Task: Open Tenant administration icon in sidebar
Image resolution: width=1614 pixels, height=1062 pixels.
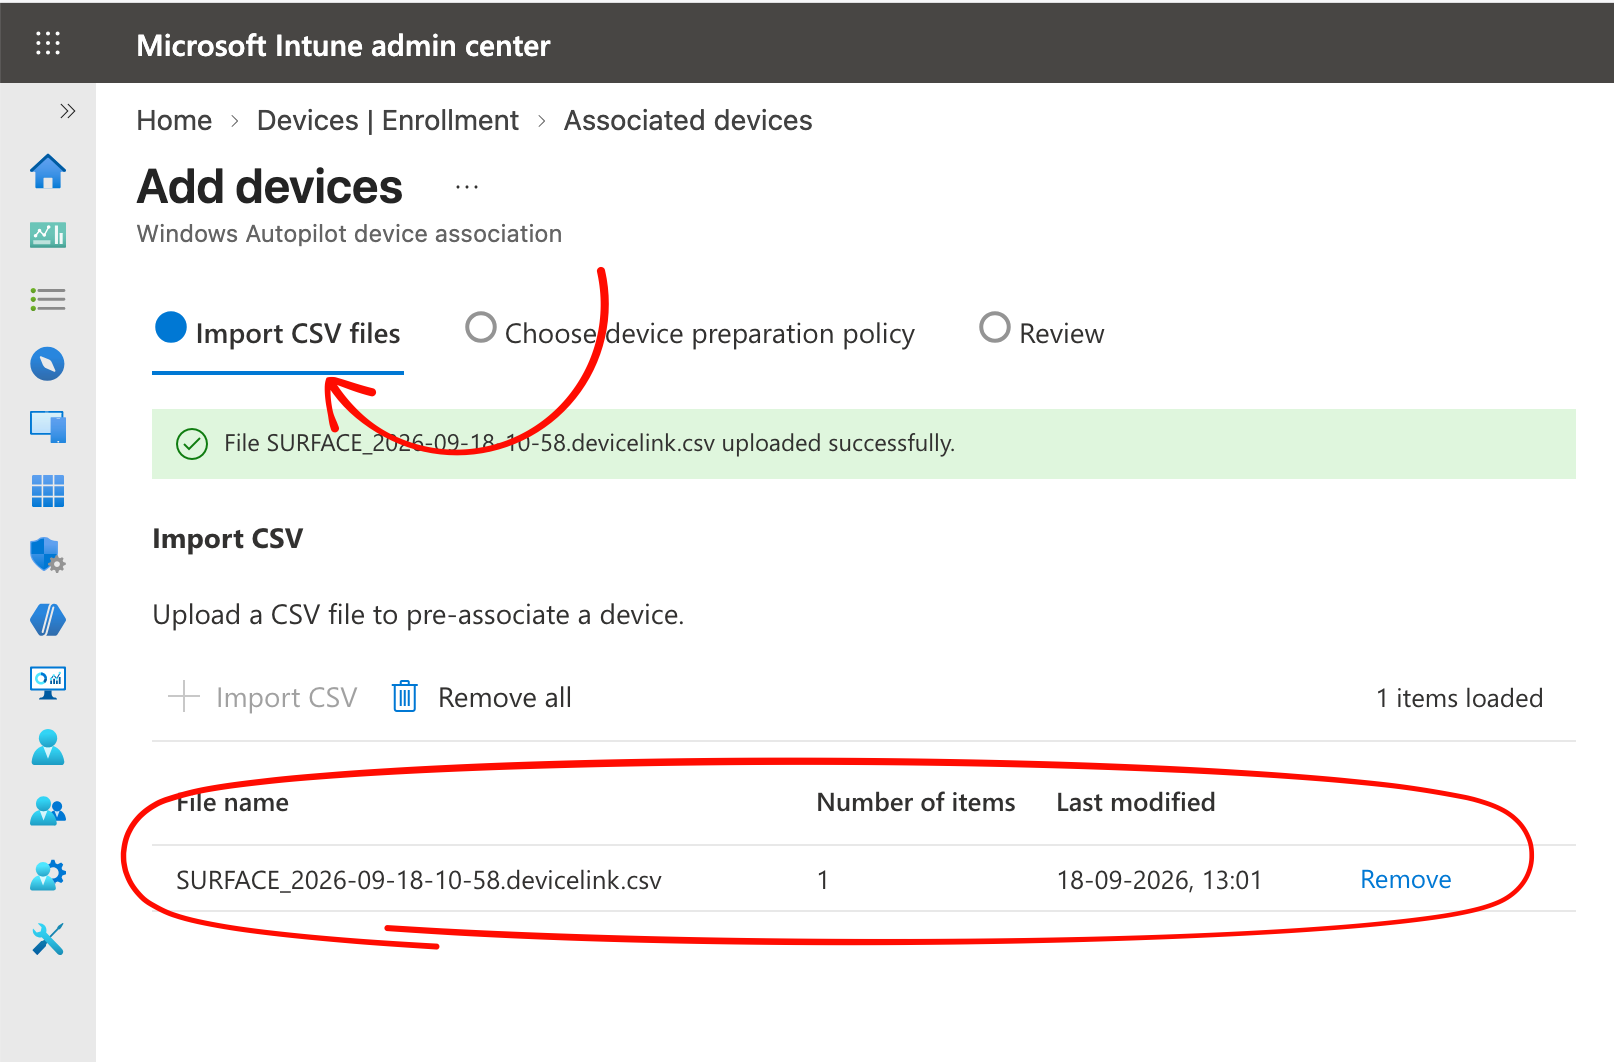Action: click(48, 875)
